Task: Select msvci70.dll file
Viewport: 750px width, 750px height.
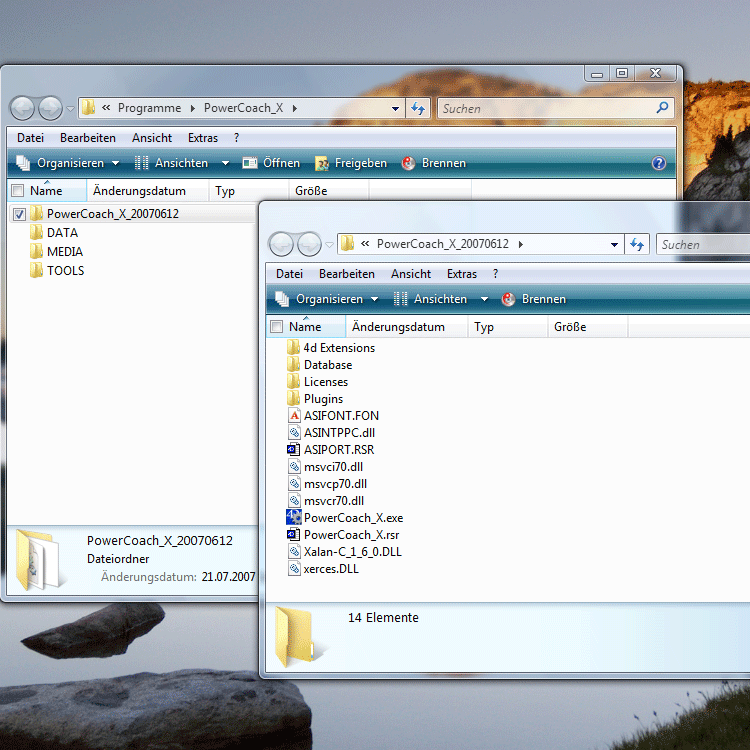Action: pos(326,467)
